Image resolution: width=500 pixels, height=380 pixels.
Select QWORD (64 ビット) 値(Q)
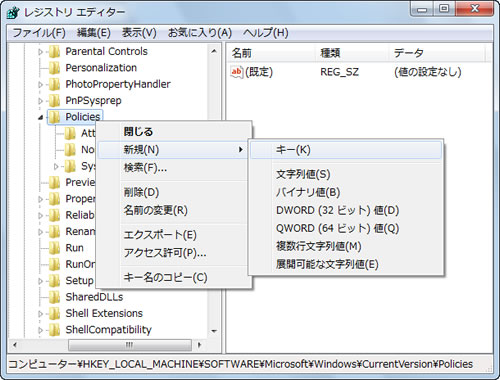[346, 228]
